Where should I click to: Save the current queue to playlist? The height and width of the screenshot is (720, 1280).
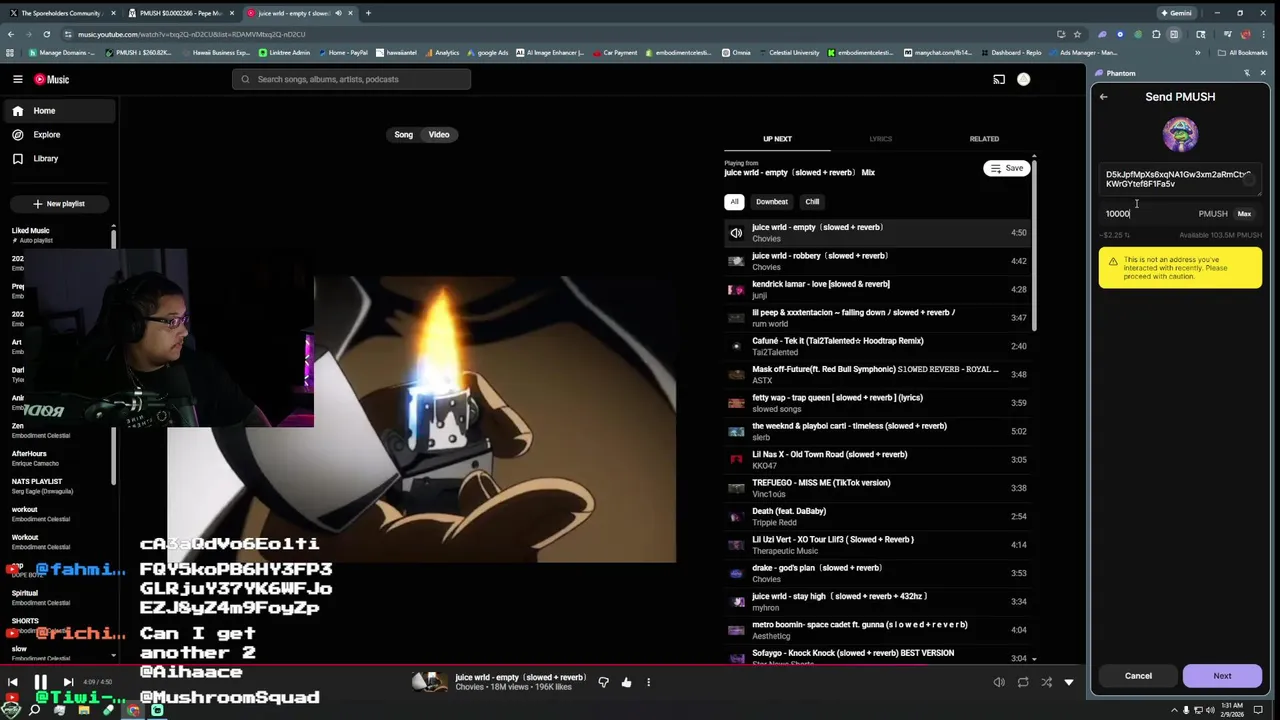1006,168
